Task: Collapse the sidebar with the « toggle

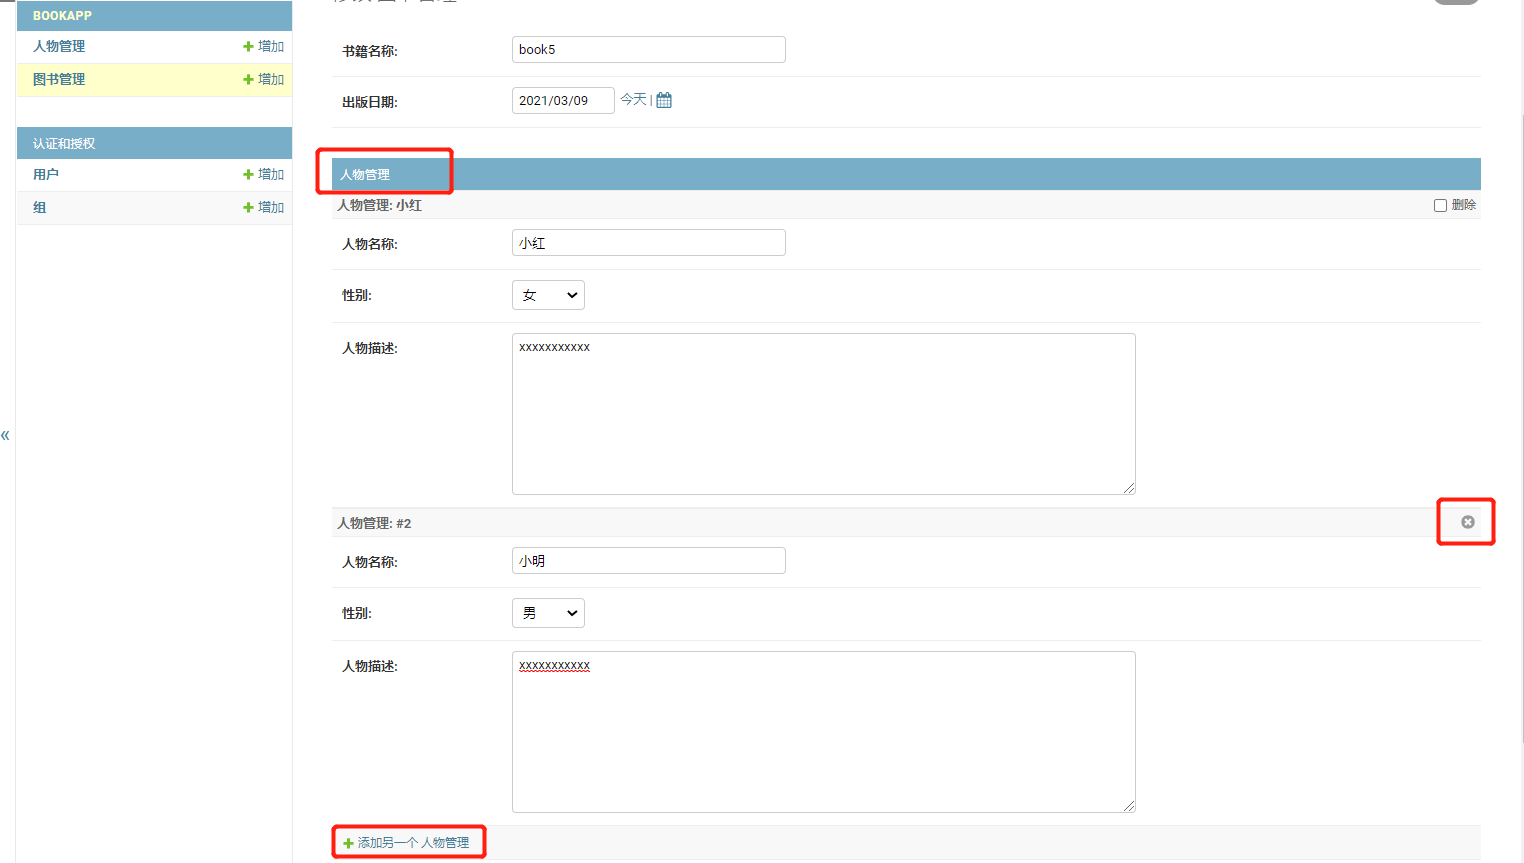Action: pyautogui.click(x=6, y=435)
